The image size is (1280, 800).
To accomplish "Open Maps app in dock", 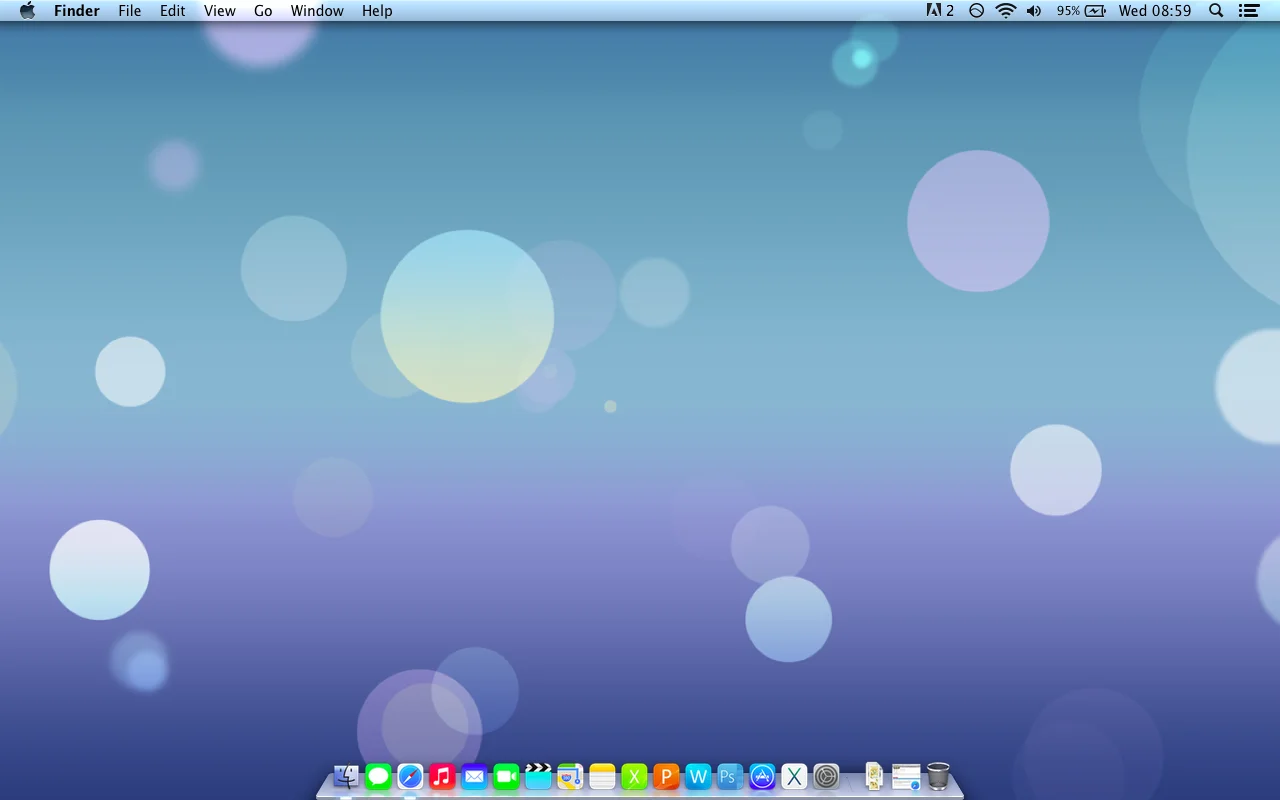I will pos(570,776).
